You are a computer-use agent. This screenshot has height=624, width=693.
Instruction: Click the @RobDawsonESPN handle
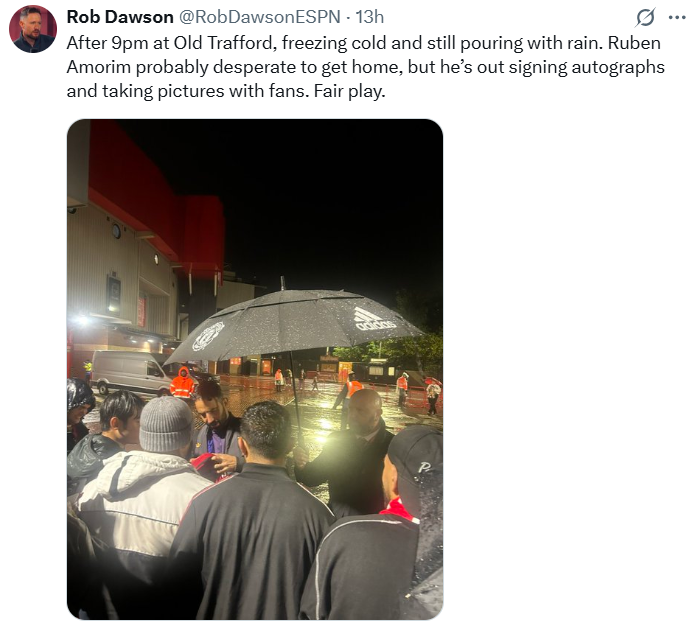click(259, 17)
